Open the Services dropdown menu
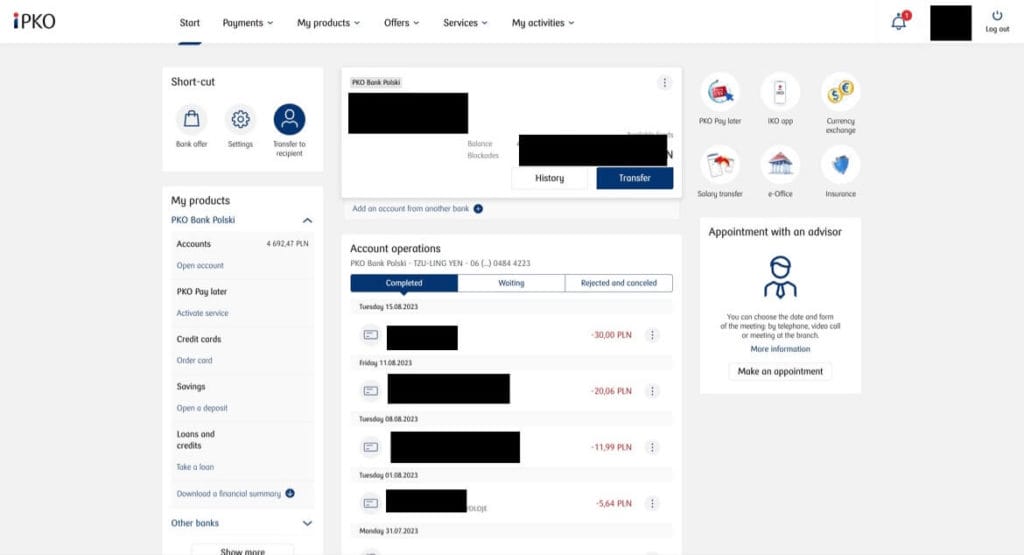Screen dimensions: 1024x555 tap(465, 23)
